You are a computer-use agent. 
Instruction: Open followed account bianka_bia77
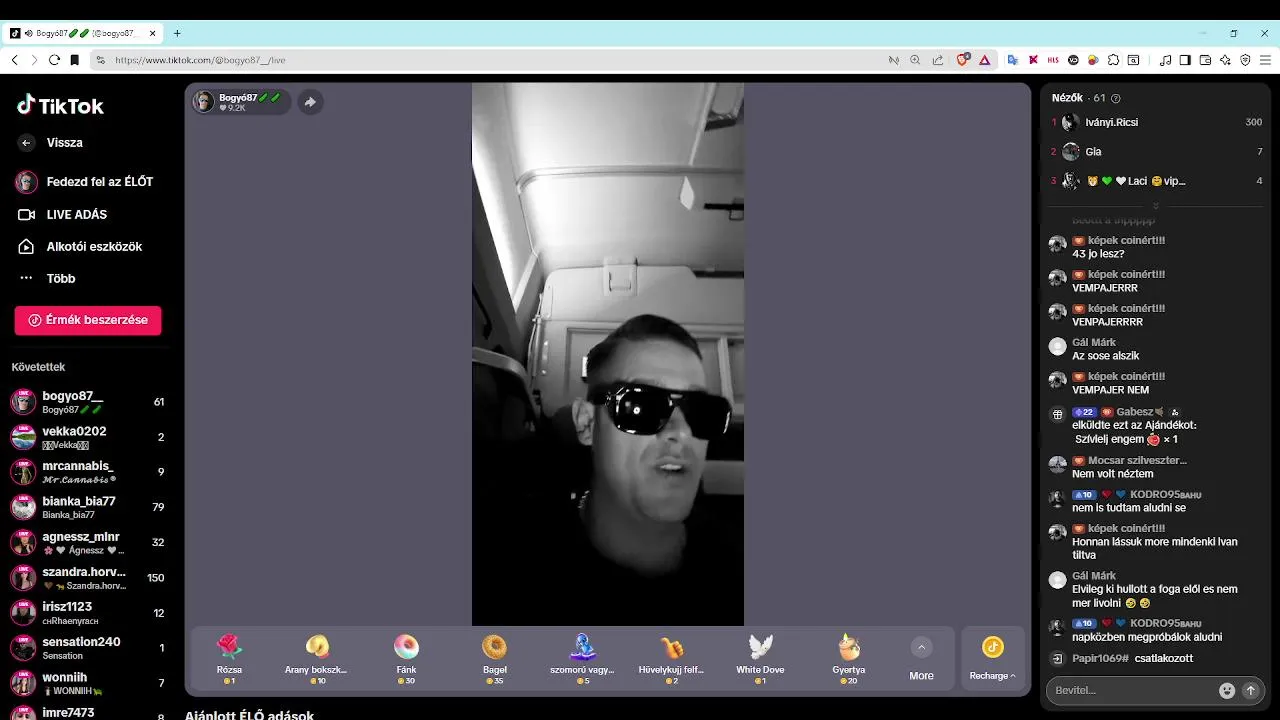tap(88, 507)
